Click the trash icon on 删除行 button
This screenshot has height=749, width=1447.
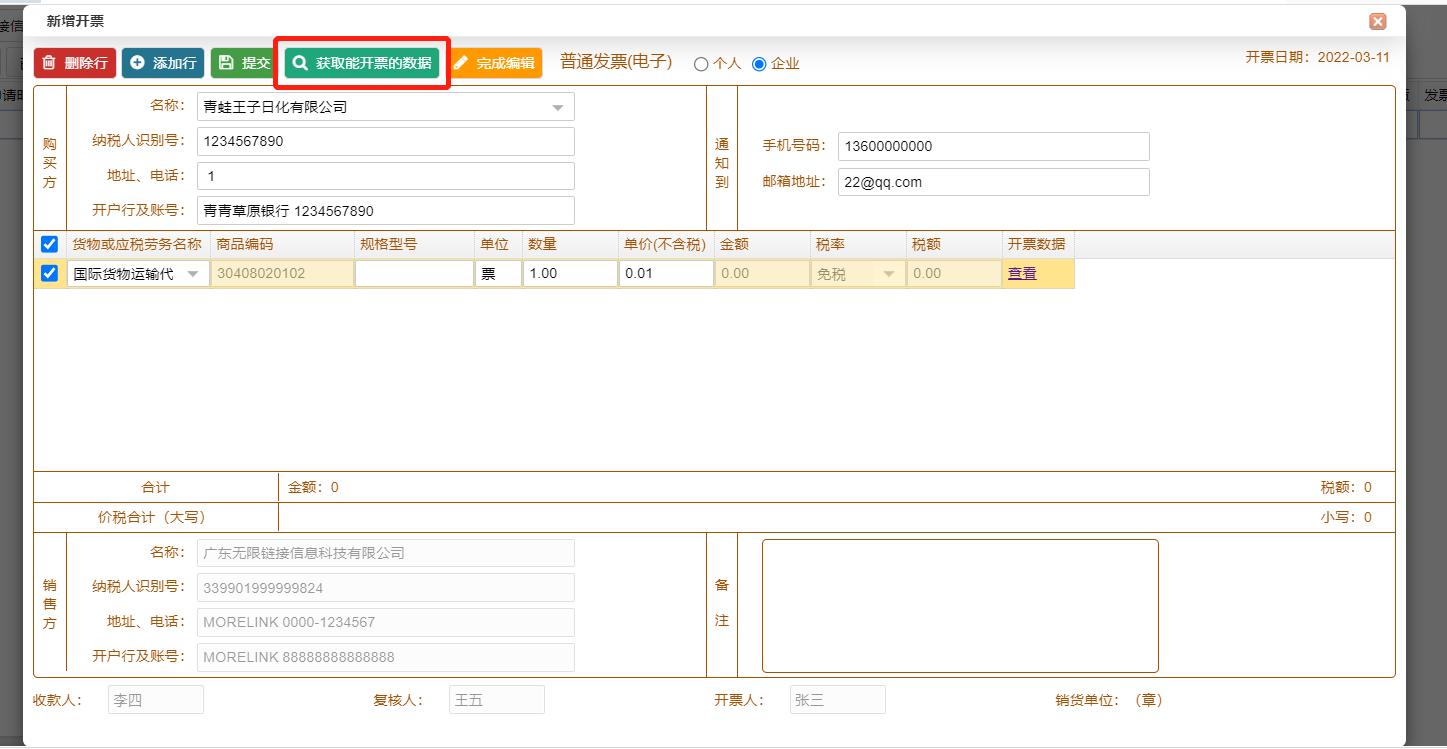[49, 63]
